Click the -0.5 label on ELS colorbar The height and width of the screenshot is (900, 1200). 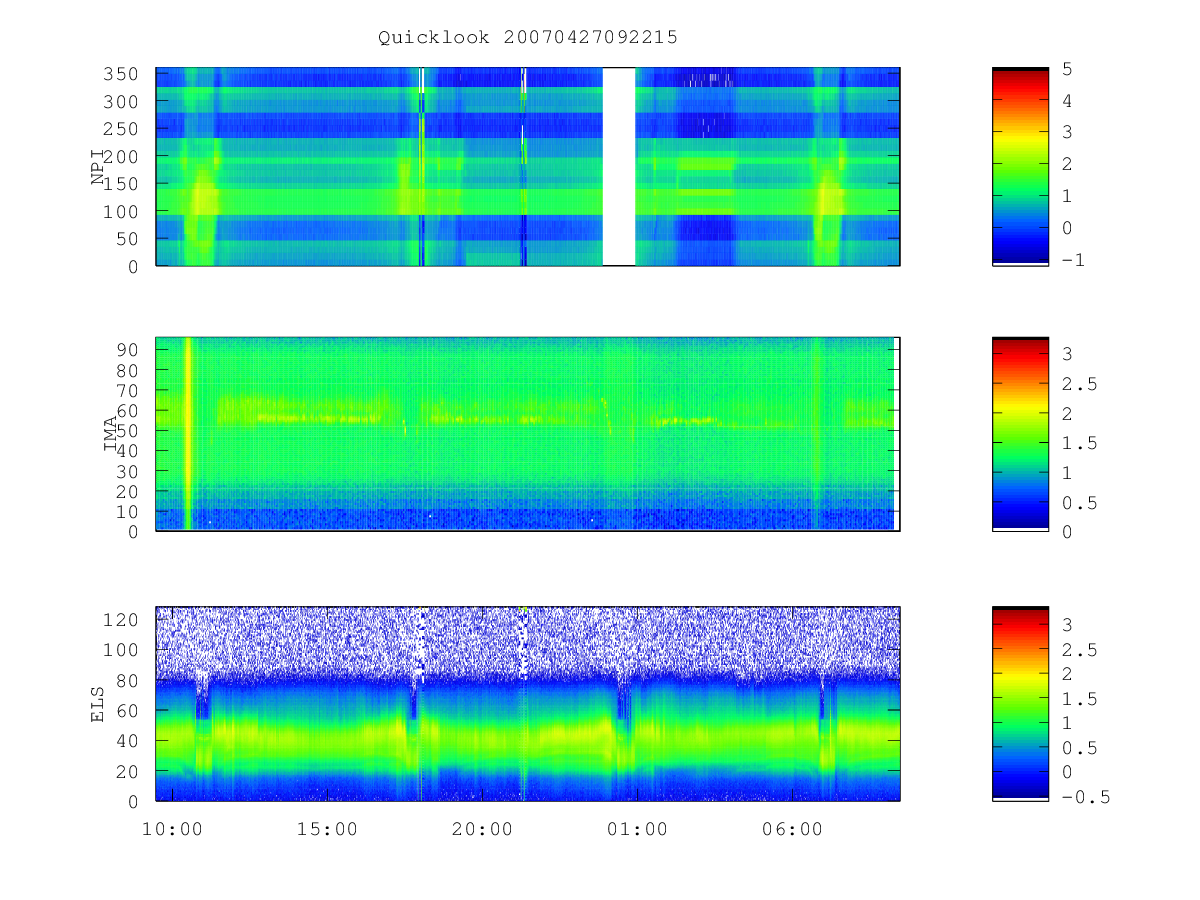pos(1085,798)
